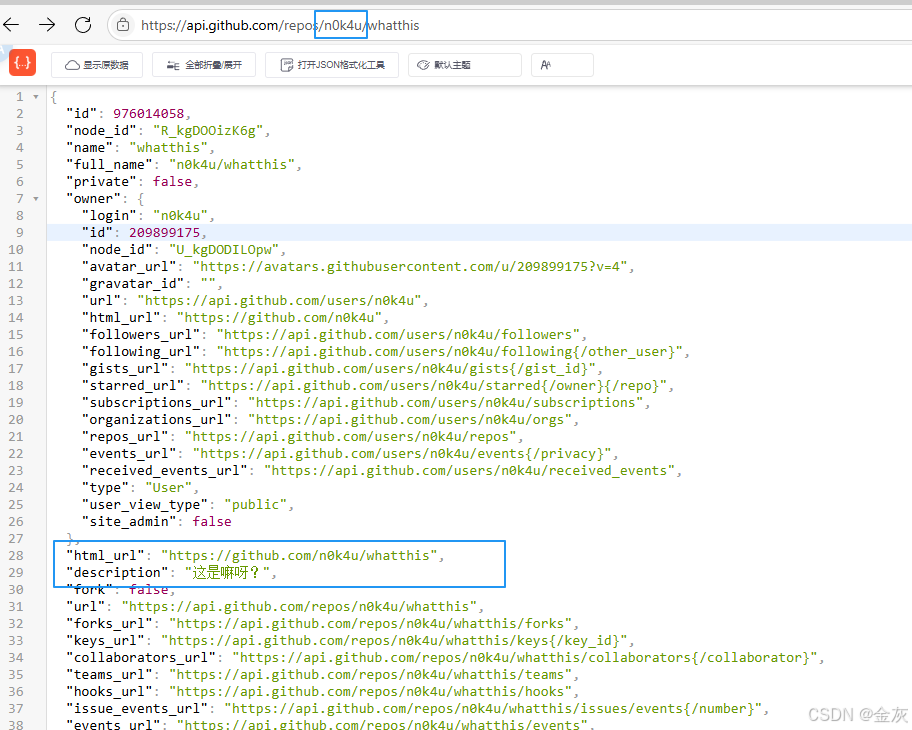Reload the current page
The image size is (912, 730).
coord(83,24)
